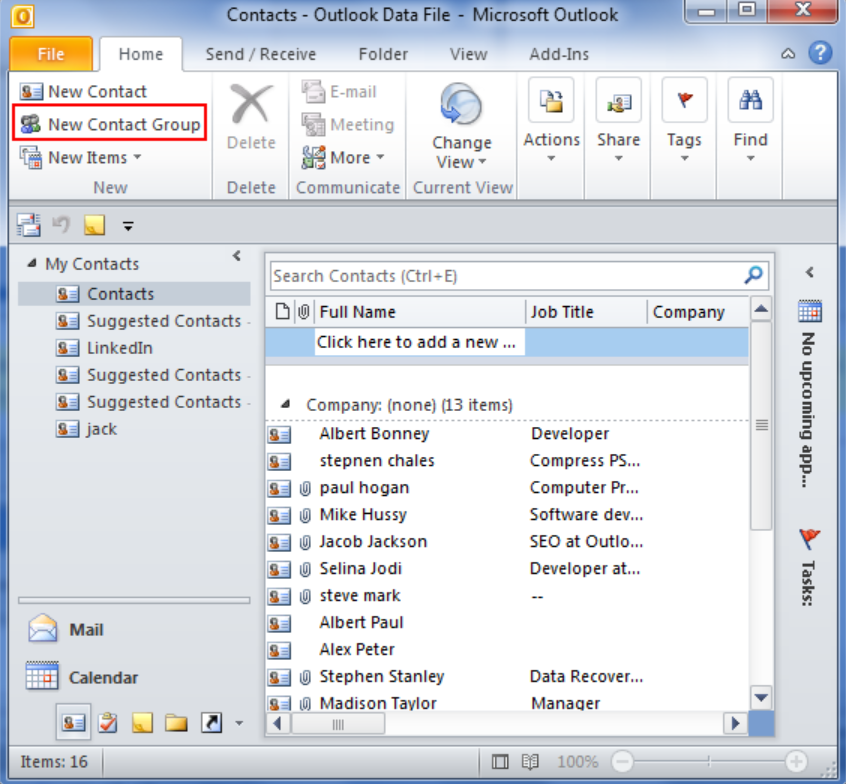
Task: Select the Jacob Jackson contact
Action: [x=507, y=542]
